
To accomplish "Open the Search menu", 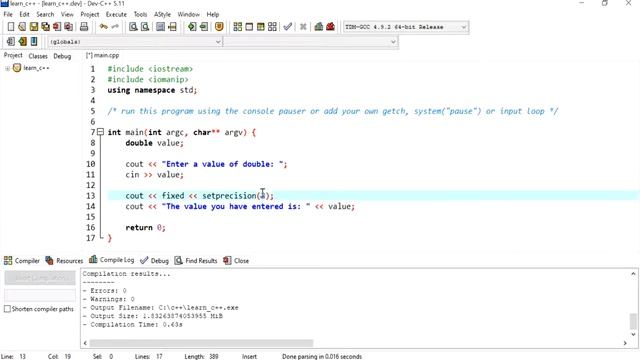I will click(x=45, y=14).
